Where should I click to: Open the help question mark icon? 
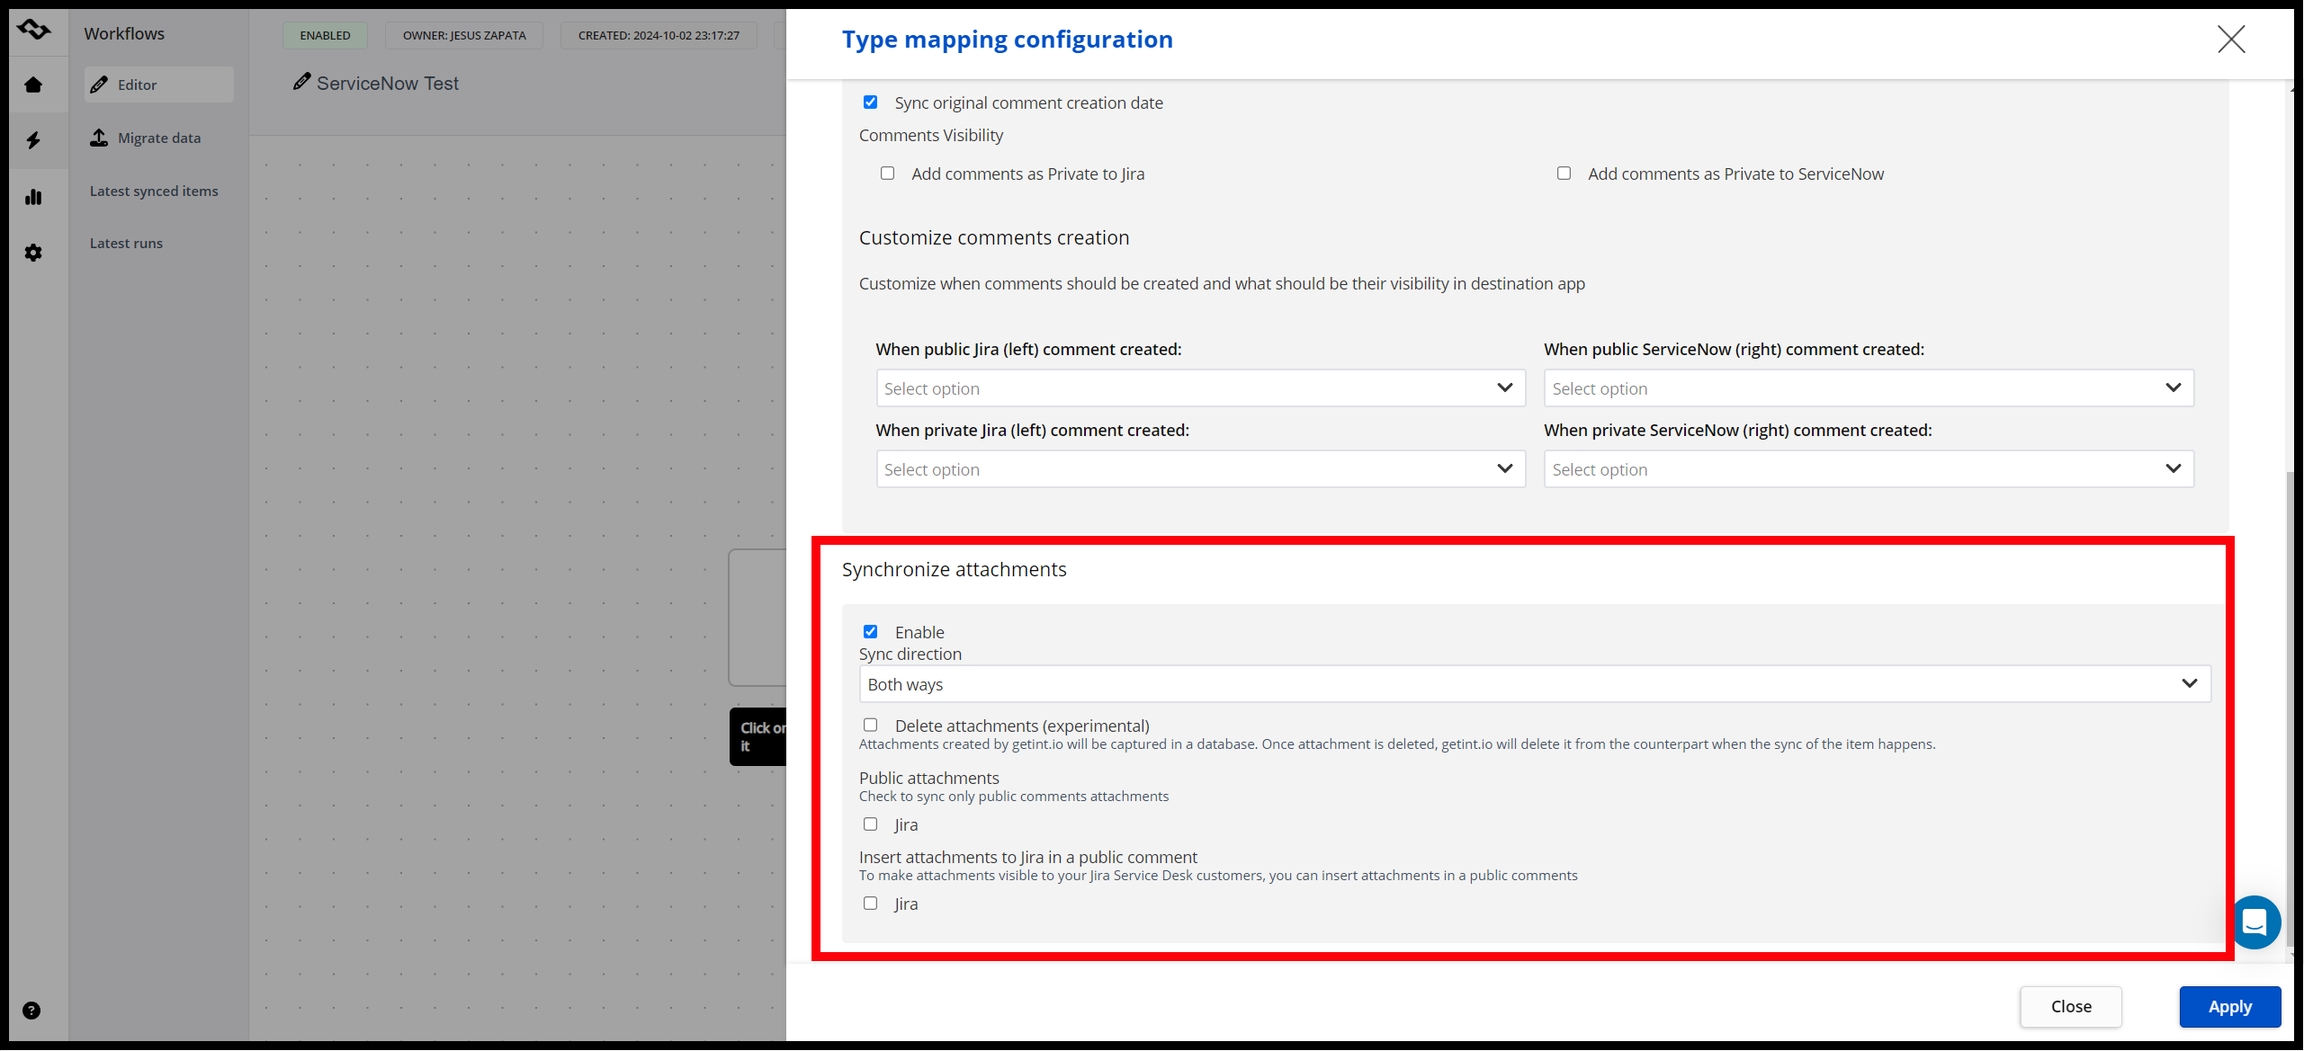click(x=32, y=1011)
